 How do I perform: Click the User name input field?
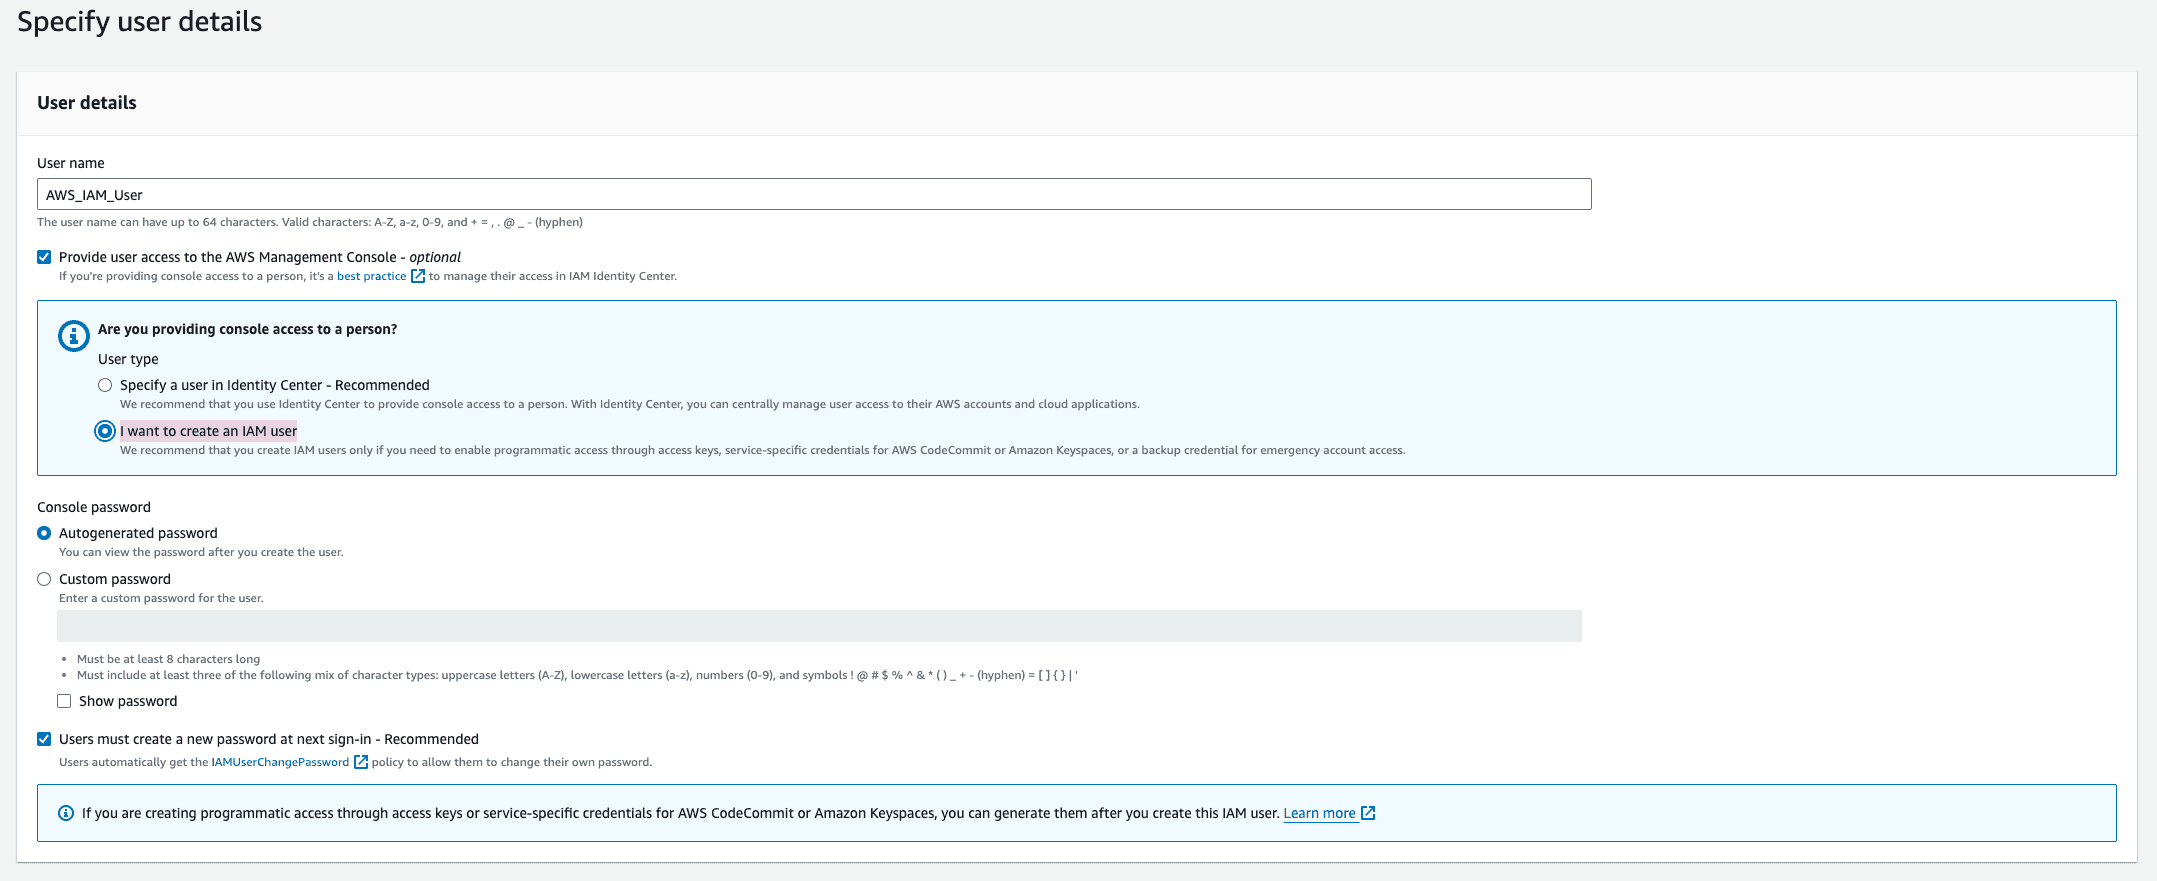point(813,195)
